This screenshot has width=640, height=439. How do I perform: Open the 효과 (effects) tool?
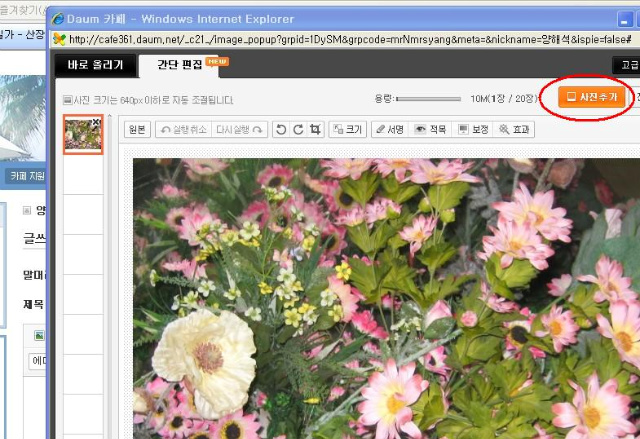[514, 130]
